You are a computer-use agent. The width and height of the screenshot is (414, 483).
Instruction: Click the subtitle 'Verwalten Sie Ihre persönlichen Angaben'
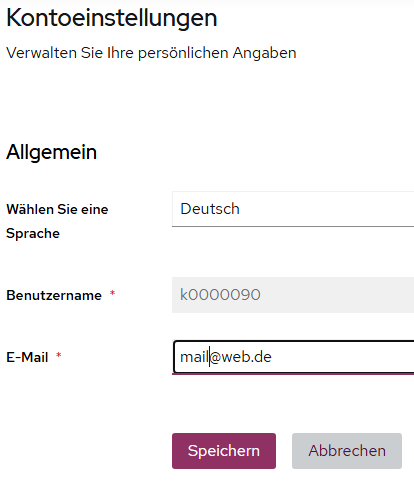pyautogui.click(x=151, y=53)
